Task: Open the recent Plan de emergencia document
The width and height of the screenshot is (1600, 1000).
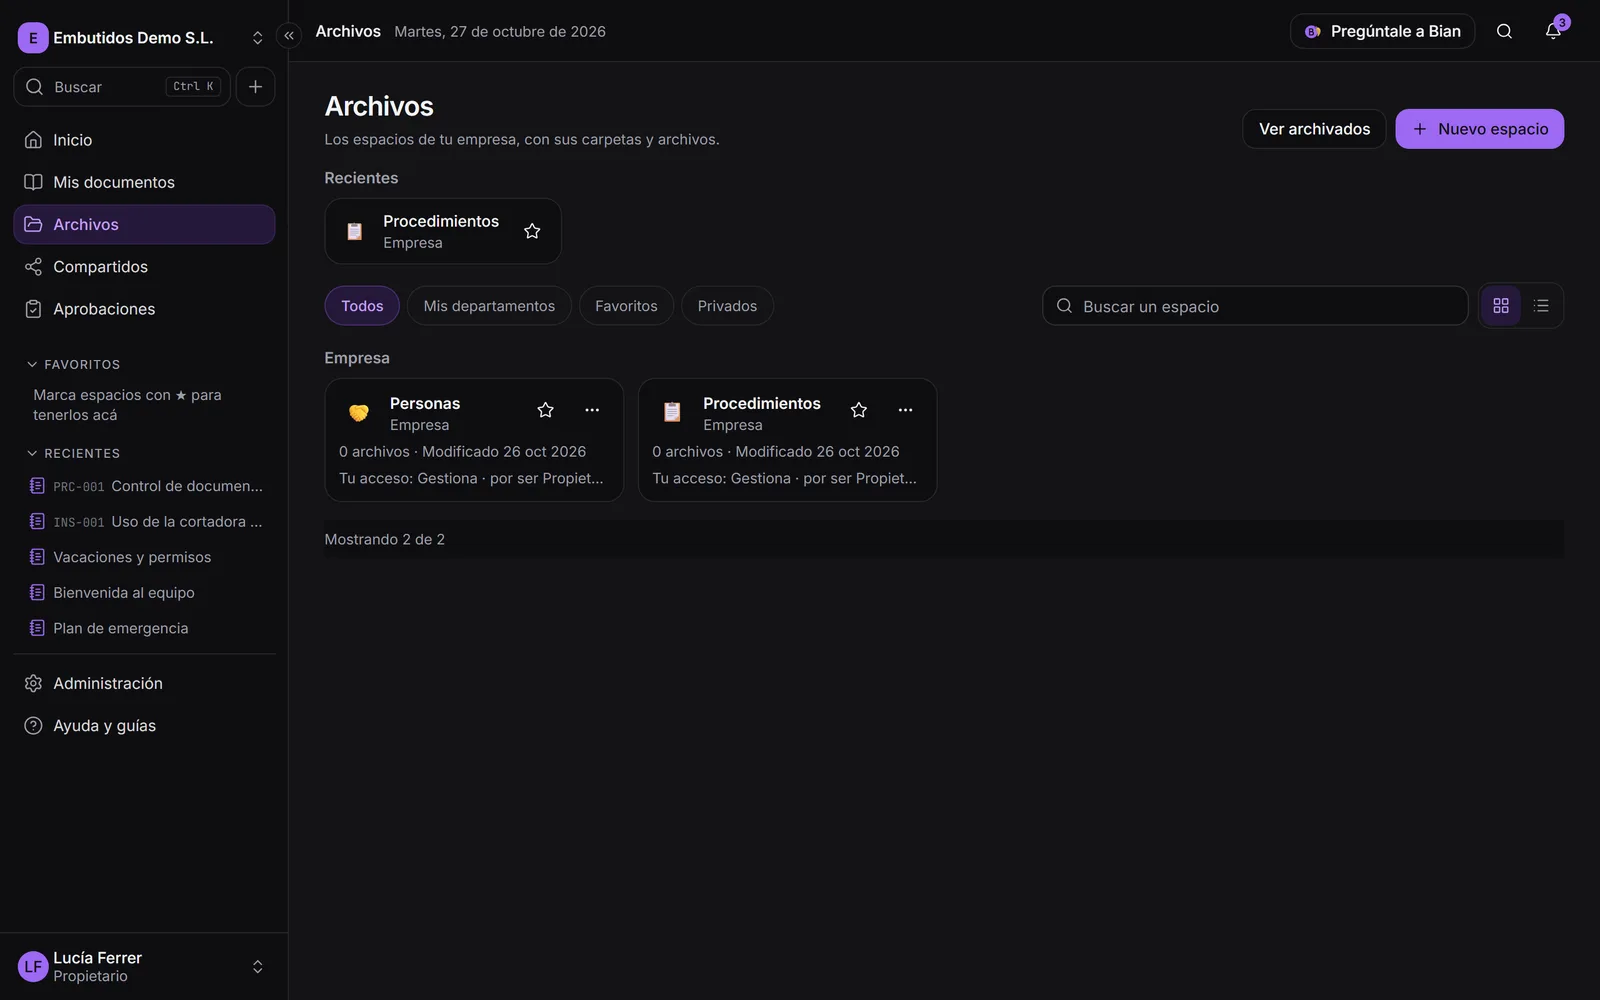Action: [147, 628]
